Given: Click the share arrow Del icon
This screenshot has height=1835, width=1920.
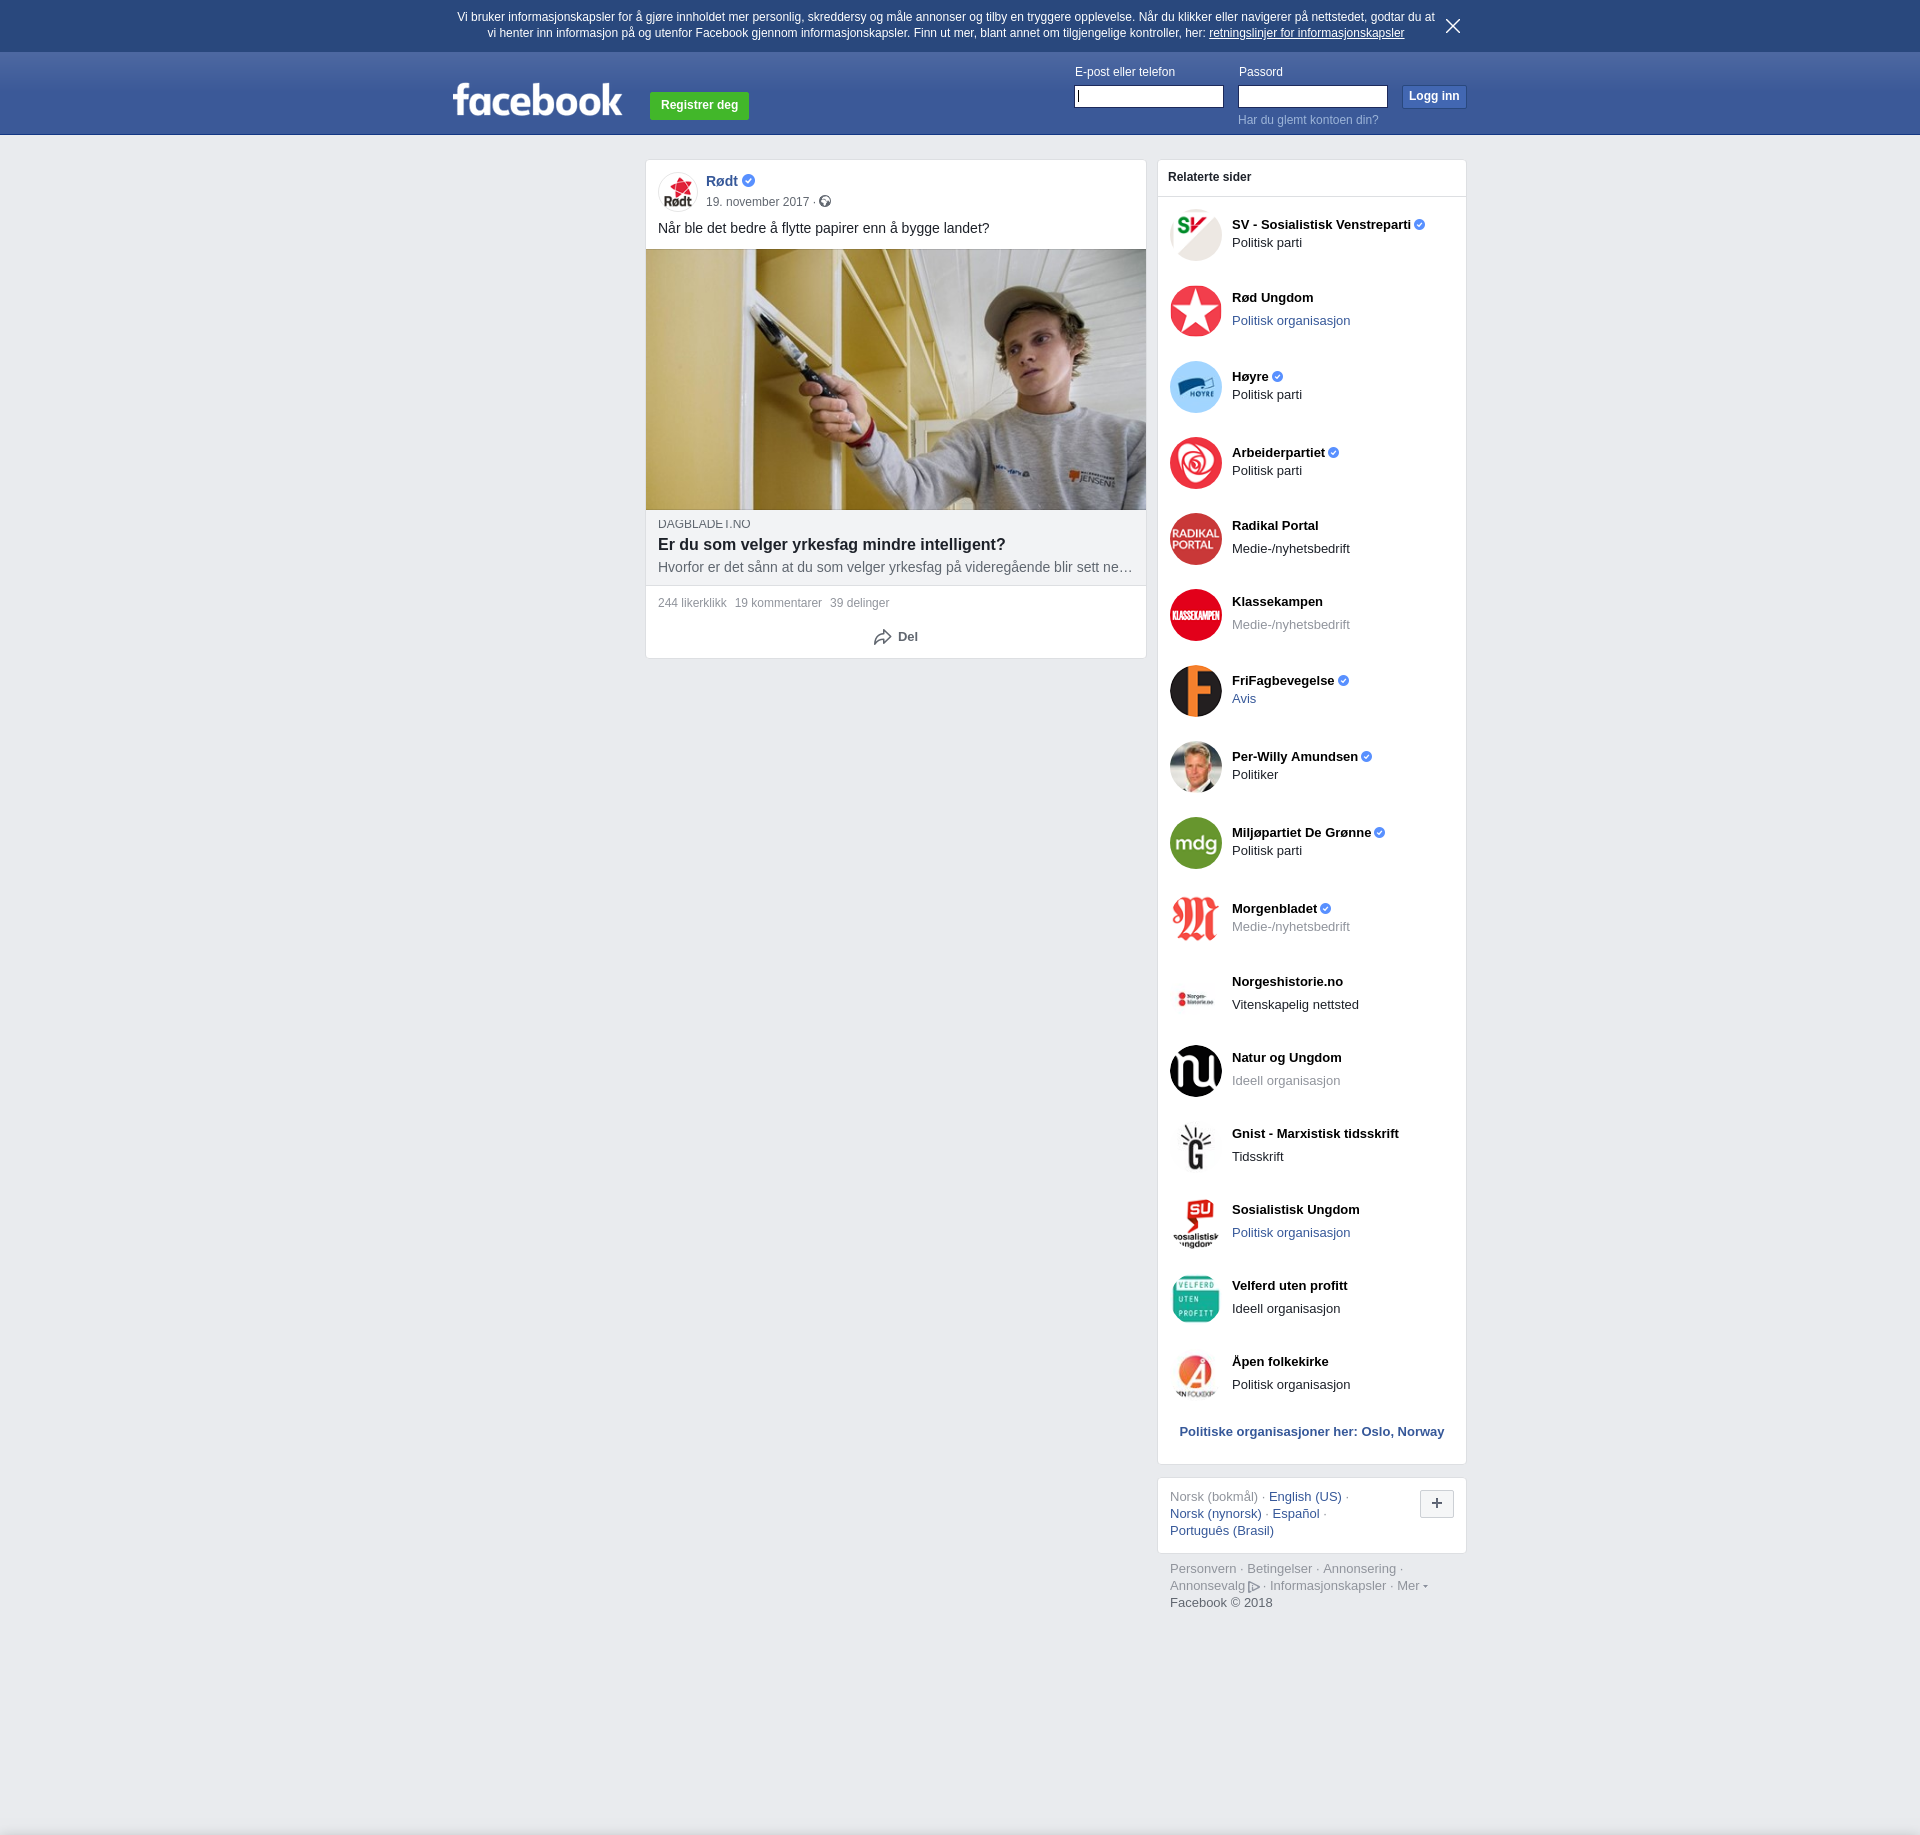Looking at the screenshot, I should [x=882, y=637].
